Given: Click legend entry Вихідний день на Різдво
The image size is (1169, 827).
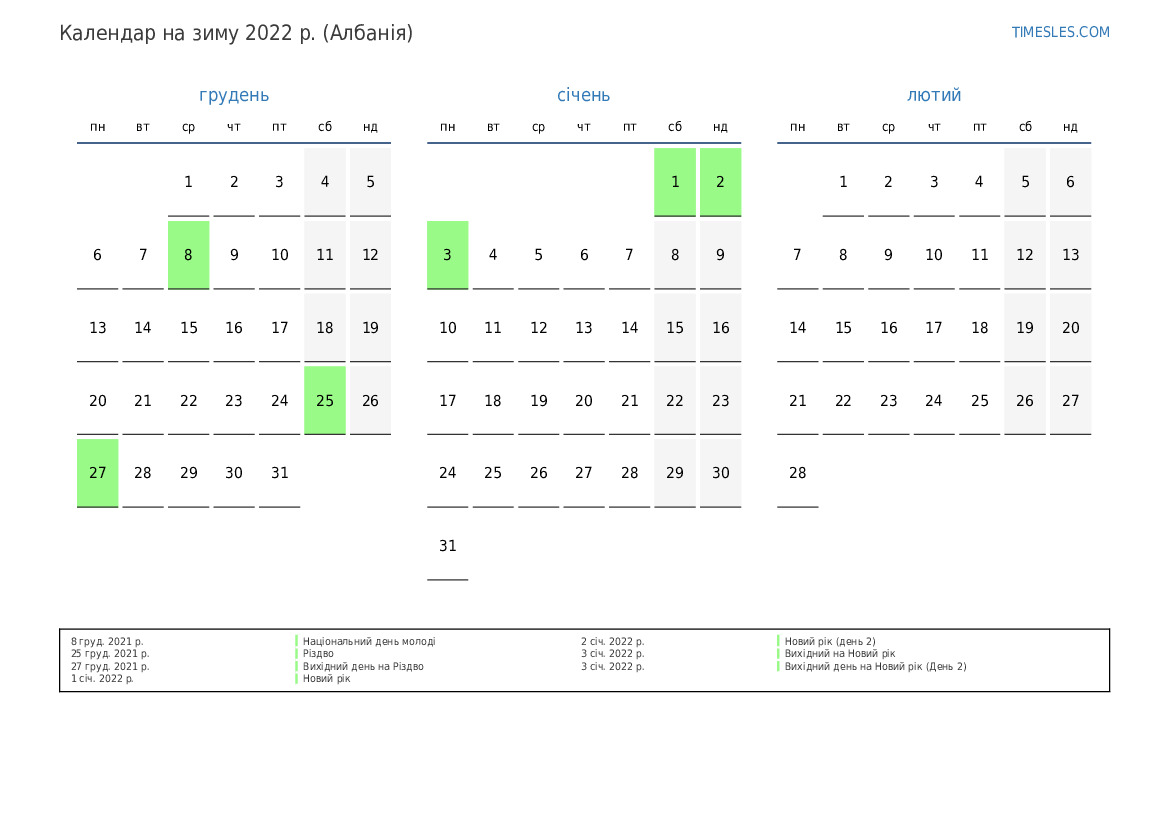Looking at the screenshot, I should pos(363,666).
